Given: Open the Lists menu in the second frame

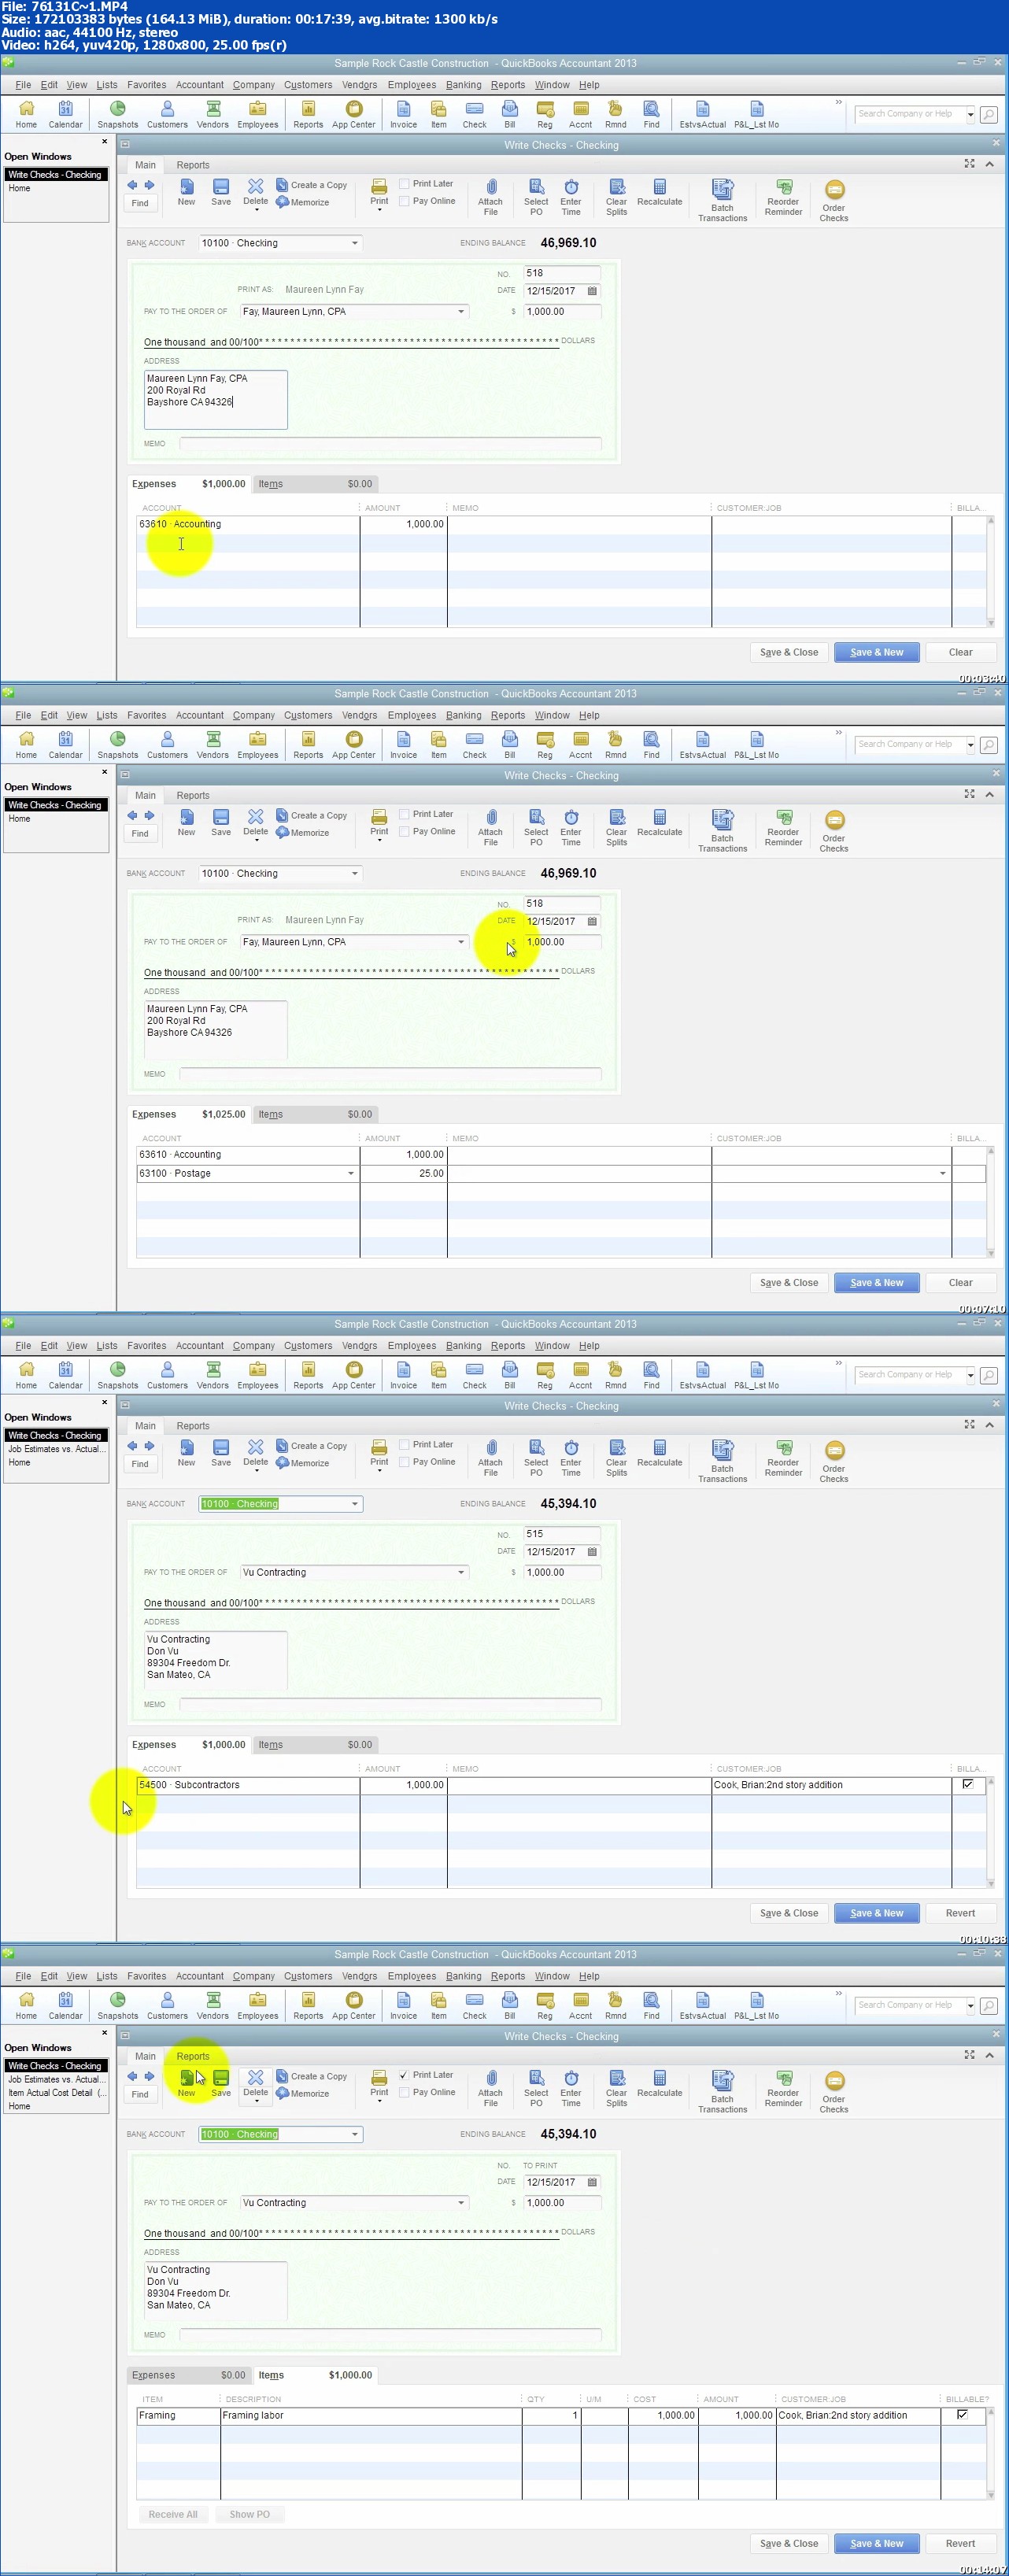Looking at the screenshot, I should point(107,715).
